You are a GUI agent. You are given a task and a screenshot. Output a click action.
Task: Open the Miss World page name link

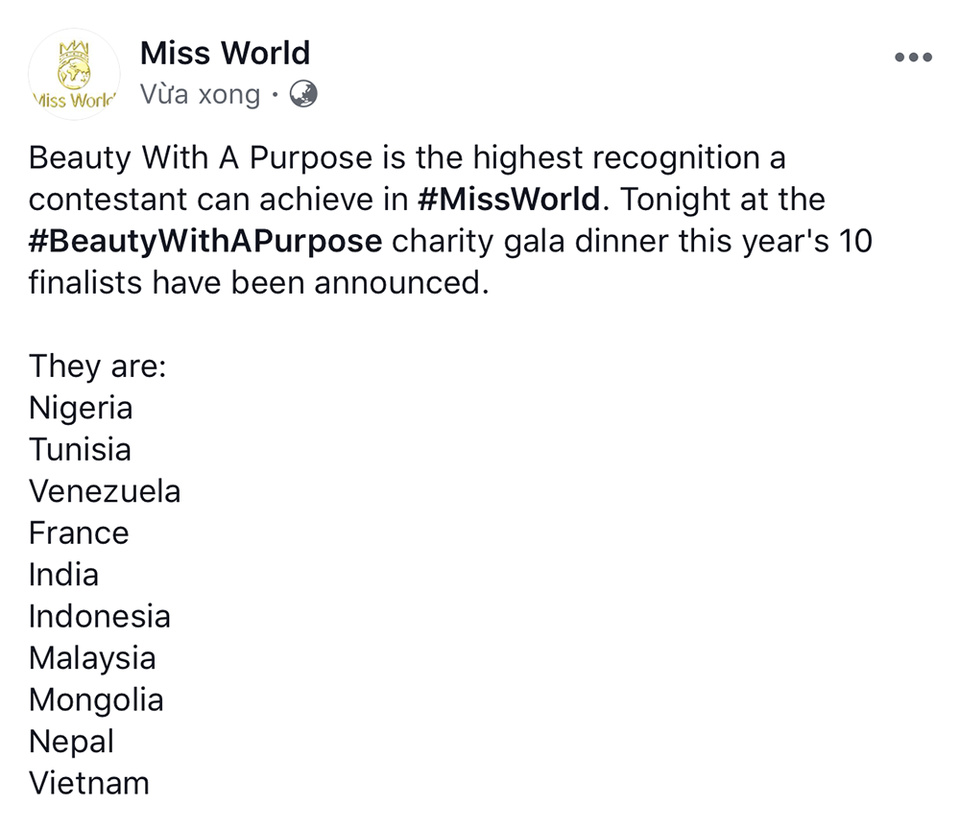coord(225,53)
